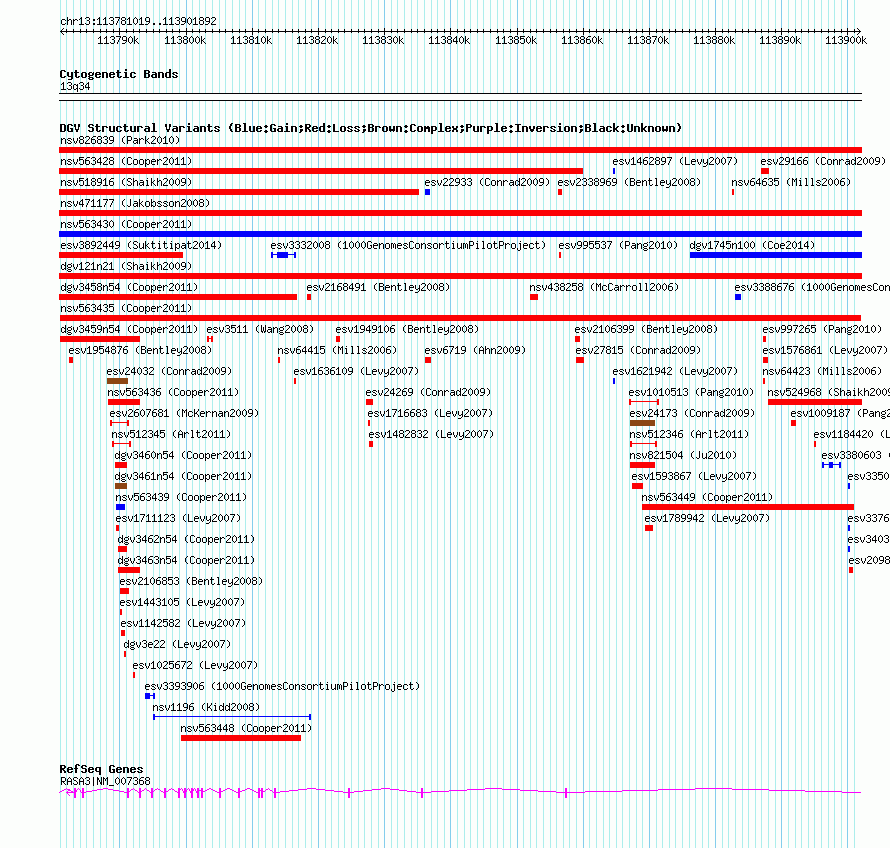Click esv1716683 (Levy2007) label

430,413
